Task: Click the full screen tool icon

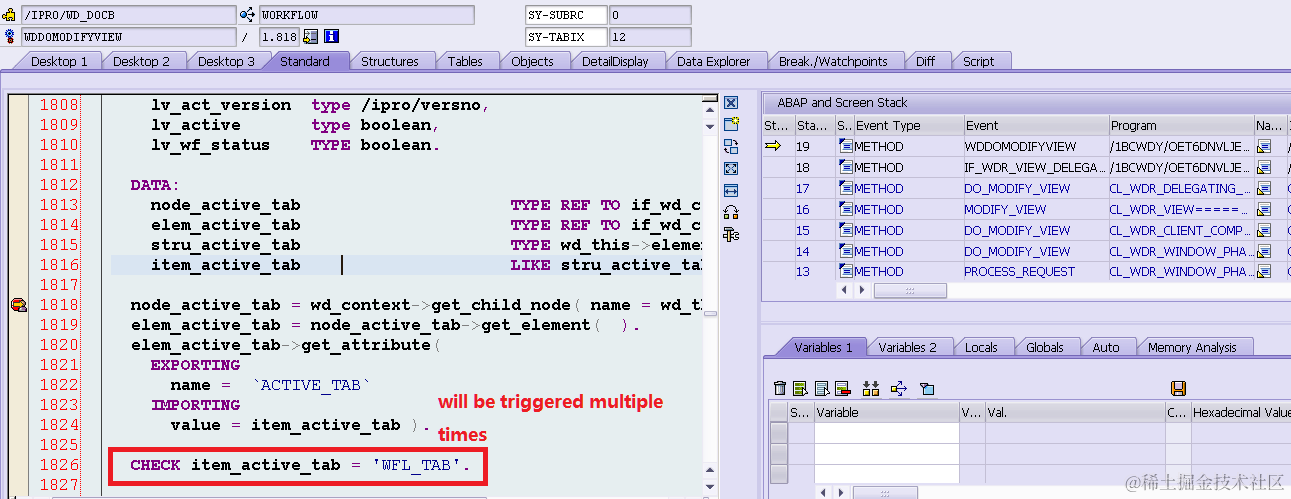Action: click(x=731, y=168)
